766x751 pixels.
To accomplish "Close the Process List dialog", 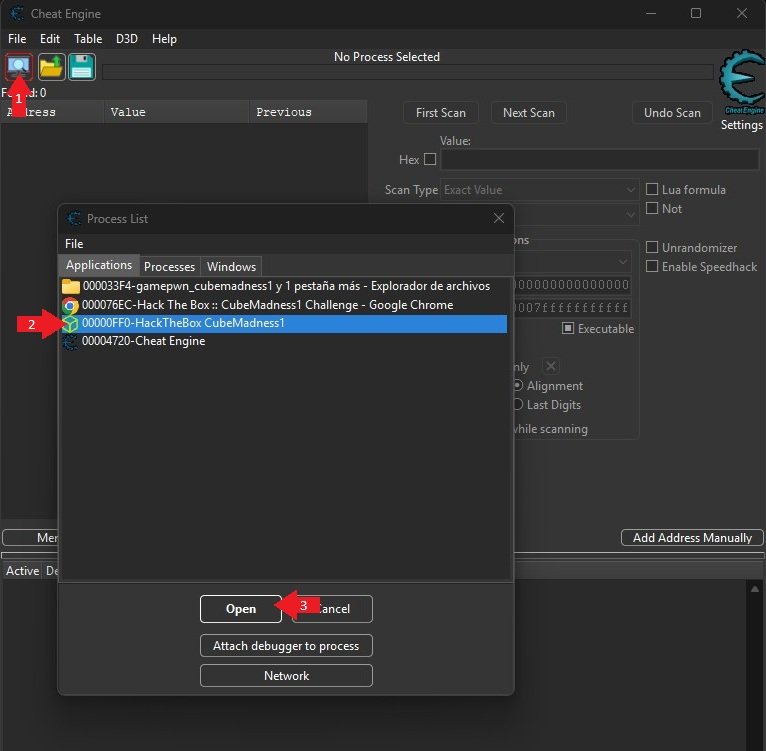I will point(498,218).
